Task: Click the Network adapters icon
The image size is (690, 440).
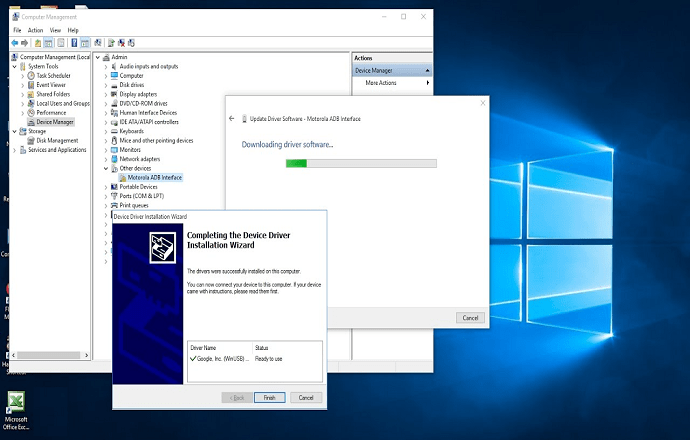Action: coord(114,159)
